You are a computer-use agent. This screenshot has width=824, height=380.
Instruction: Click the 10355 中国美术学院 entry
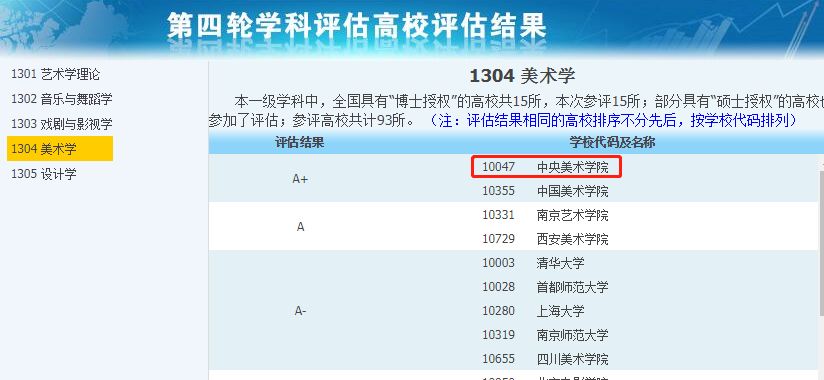pyautogui.click(x=545, y=191)
